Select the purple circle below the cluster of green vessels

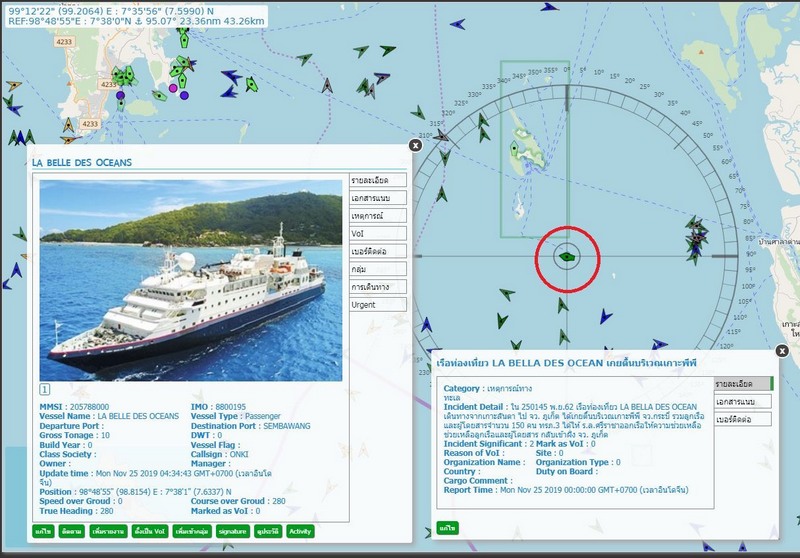click(120, 95)
